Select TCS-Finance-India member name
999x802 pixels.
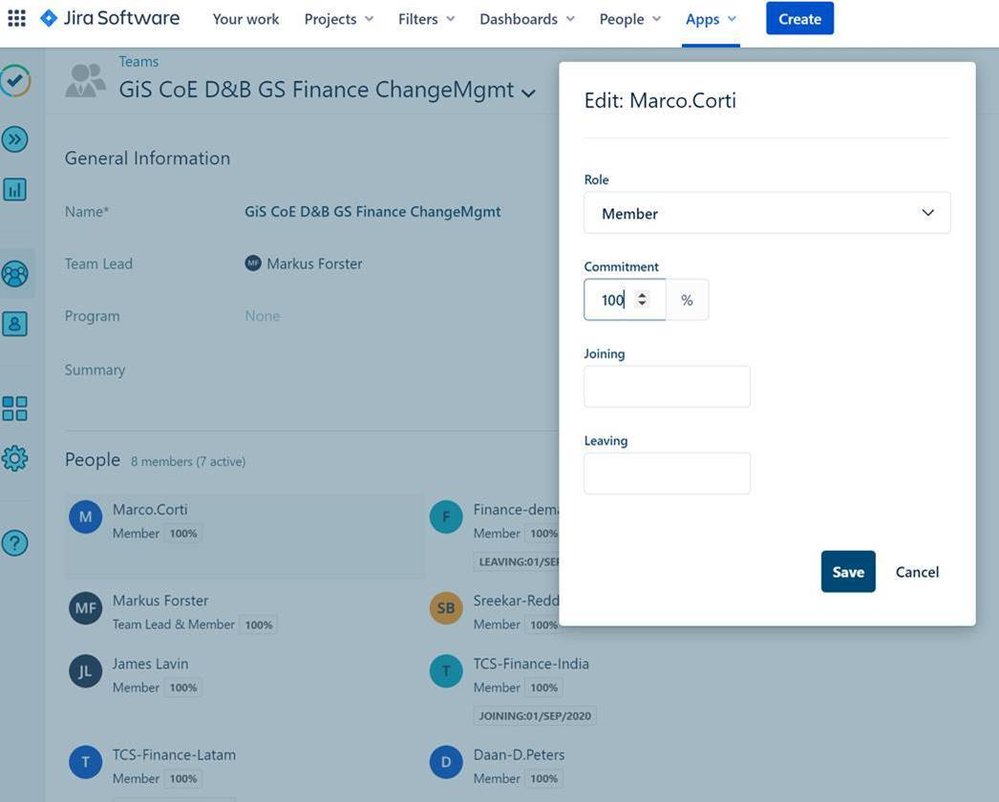(531, 664)
